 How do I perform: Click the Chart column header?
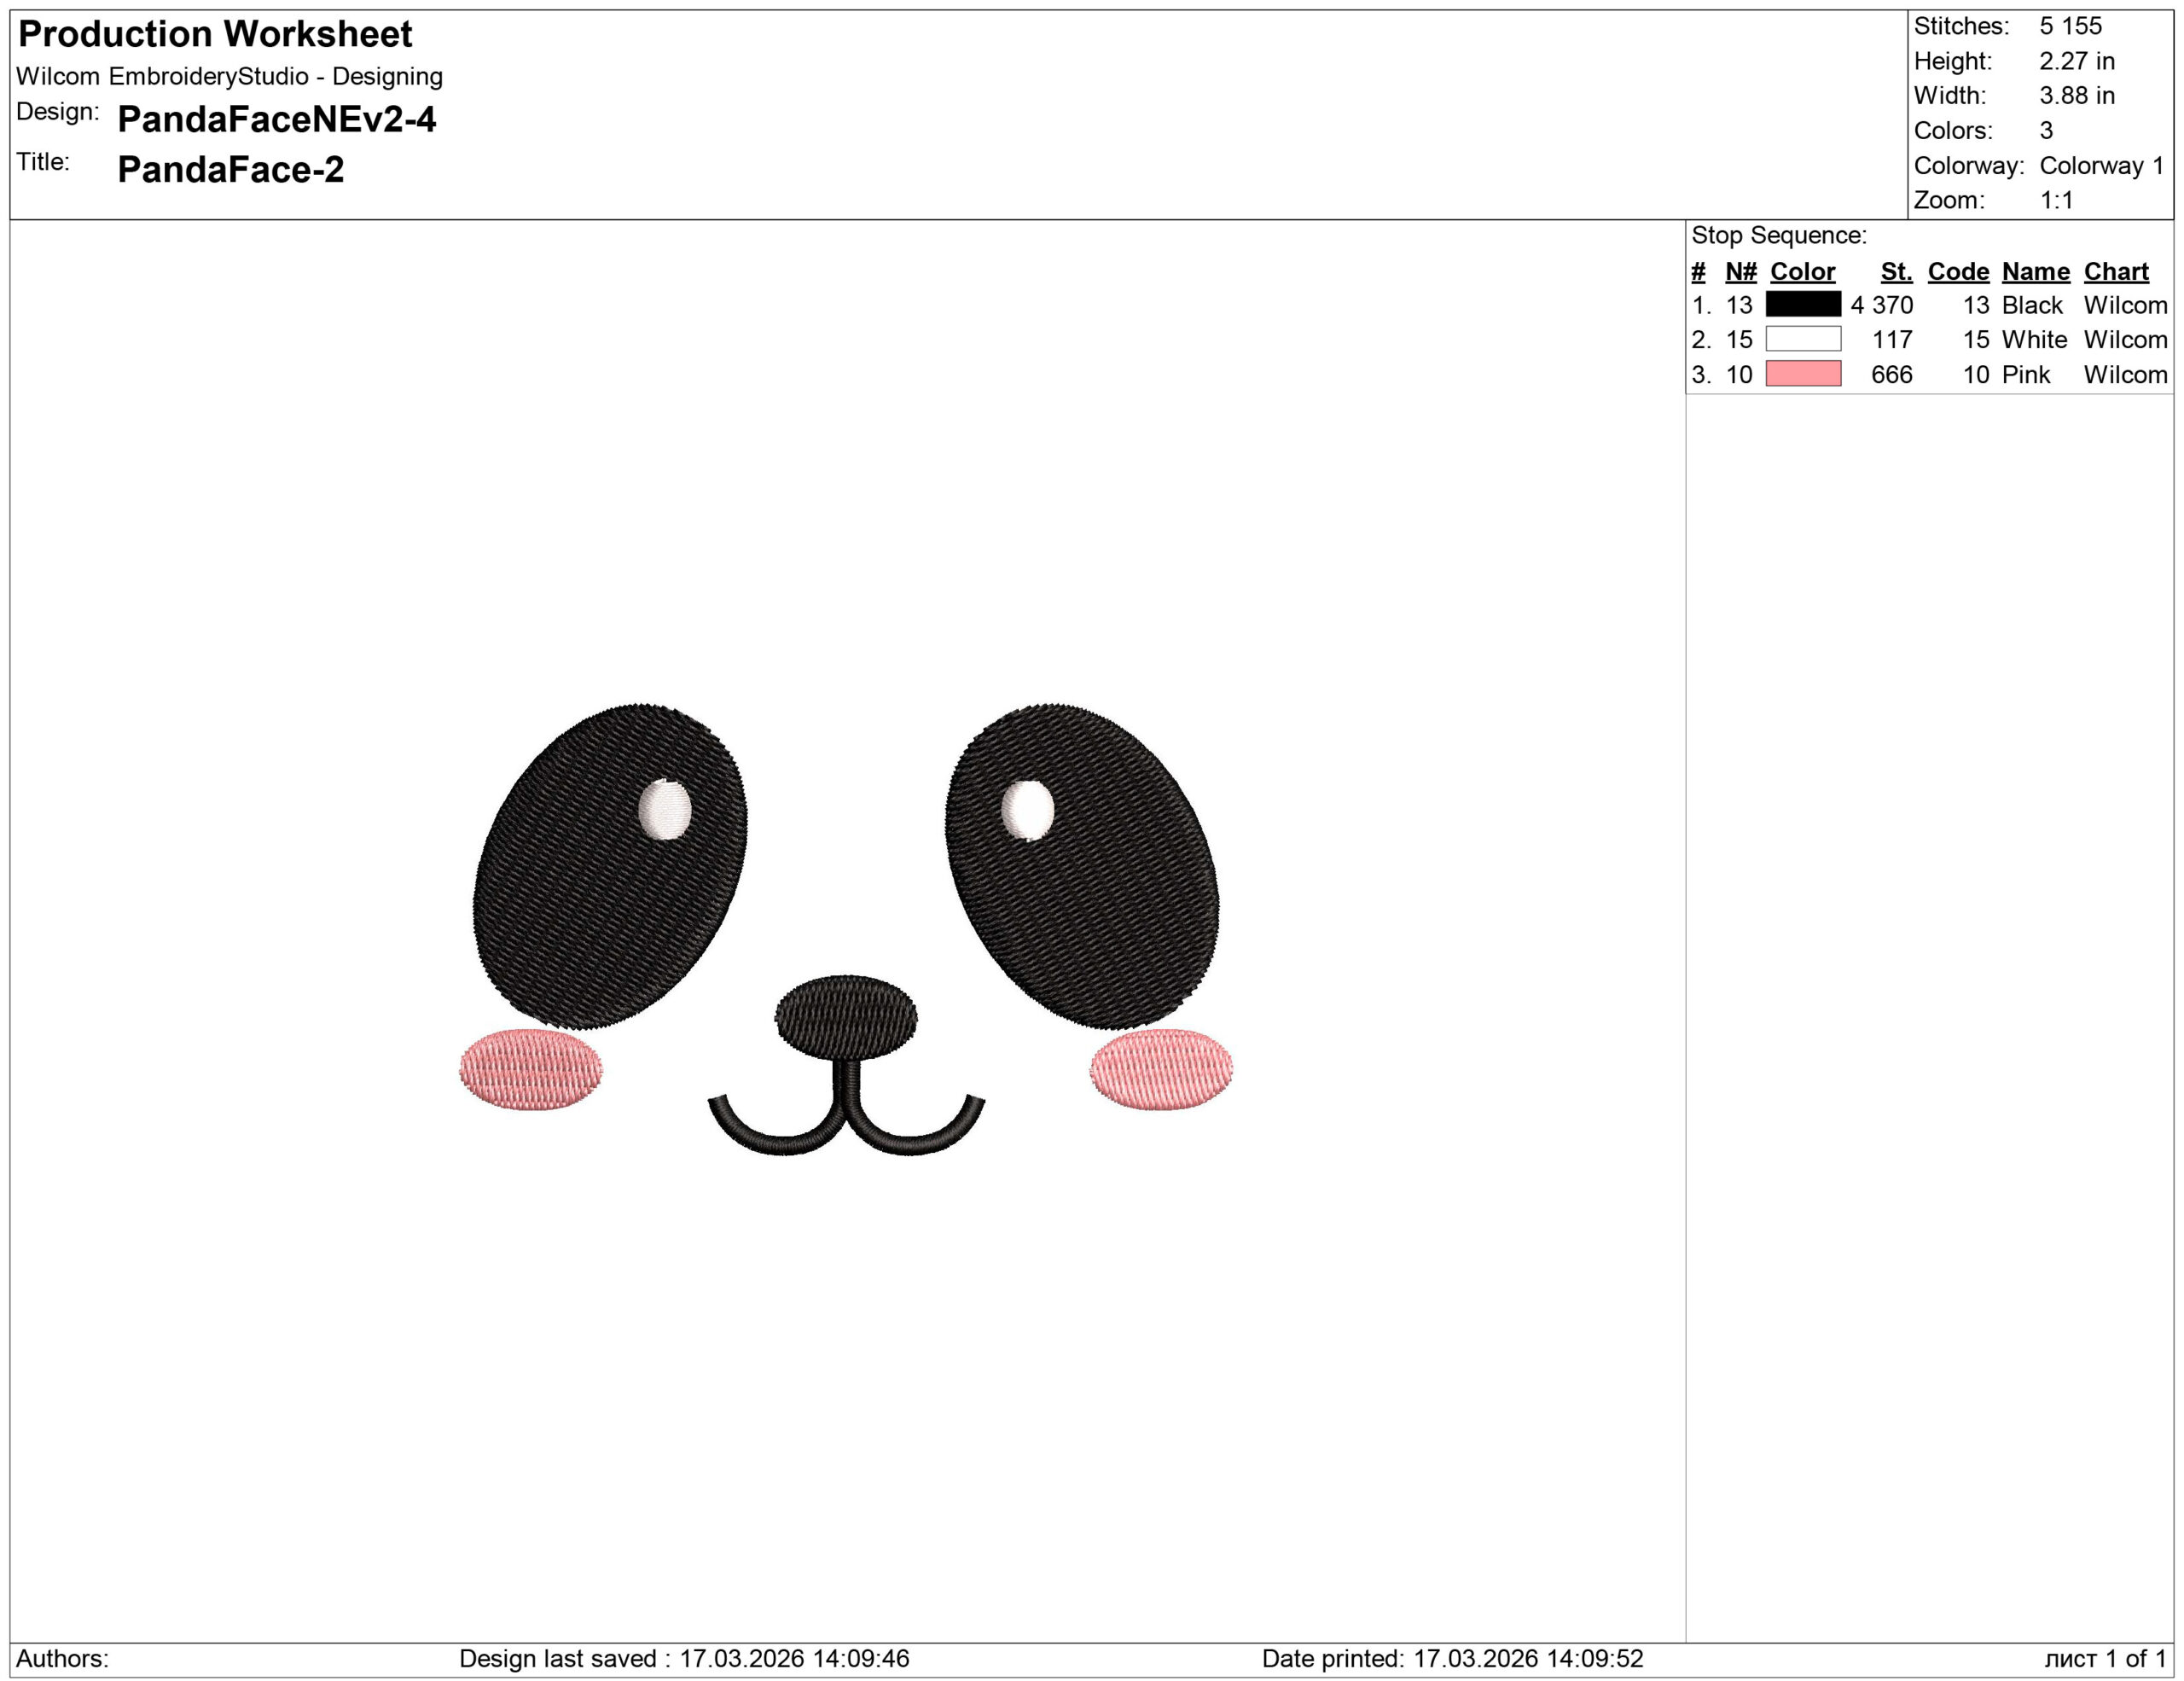2116,272
